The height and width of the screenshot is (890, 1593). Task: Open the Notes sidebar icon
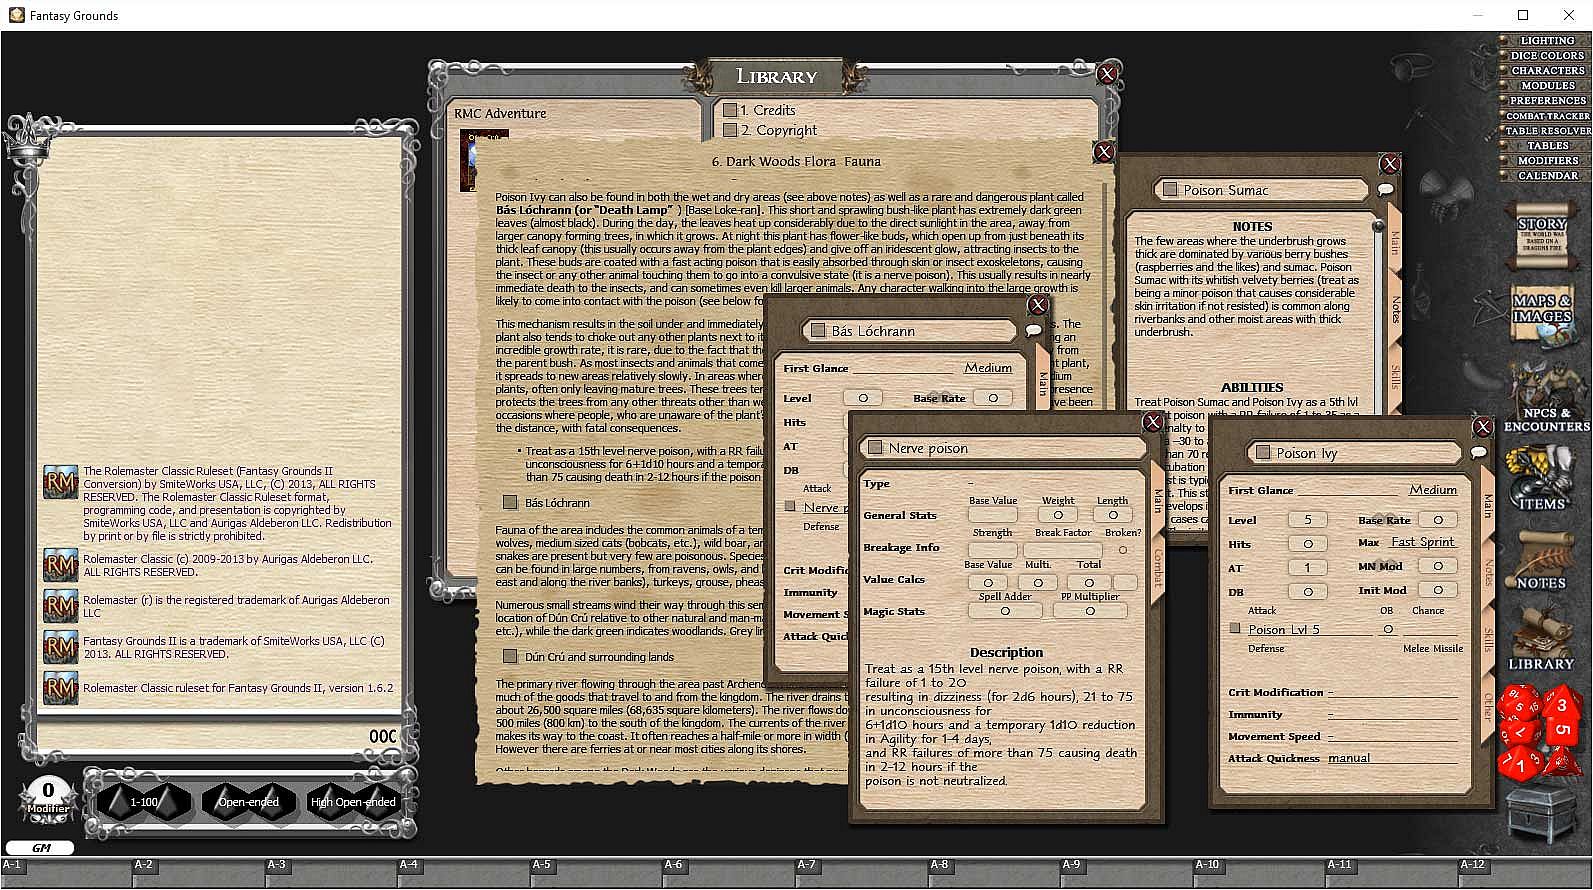(x=1541, y=562)
